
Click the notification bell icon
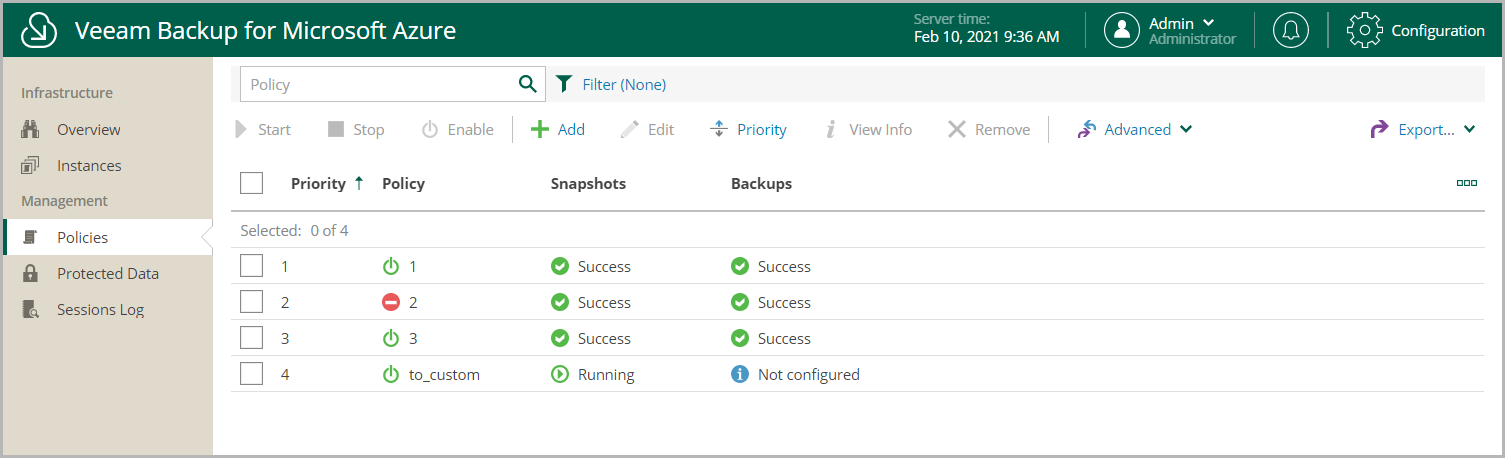pos(1290,30)
